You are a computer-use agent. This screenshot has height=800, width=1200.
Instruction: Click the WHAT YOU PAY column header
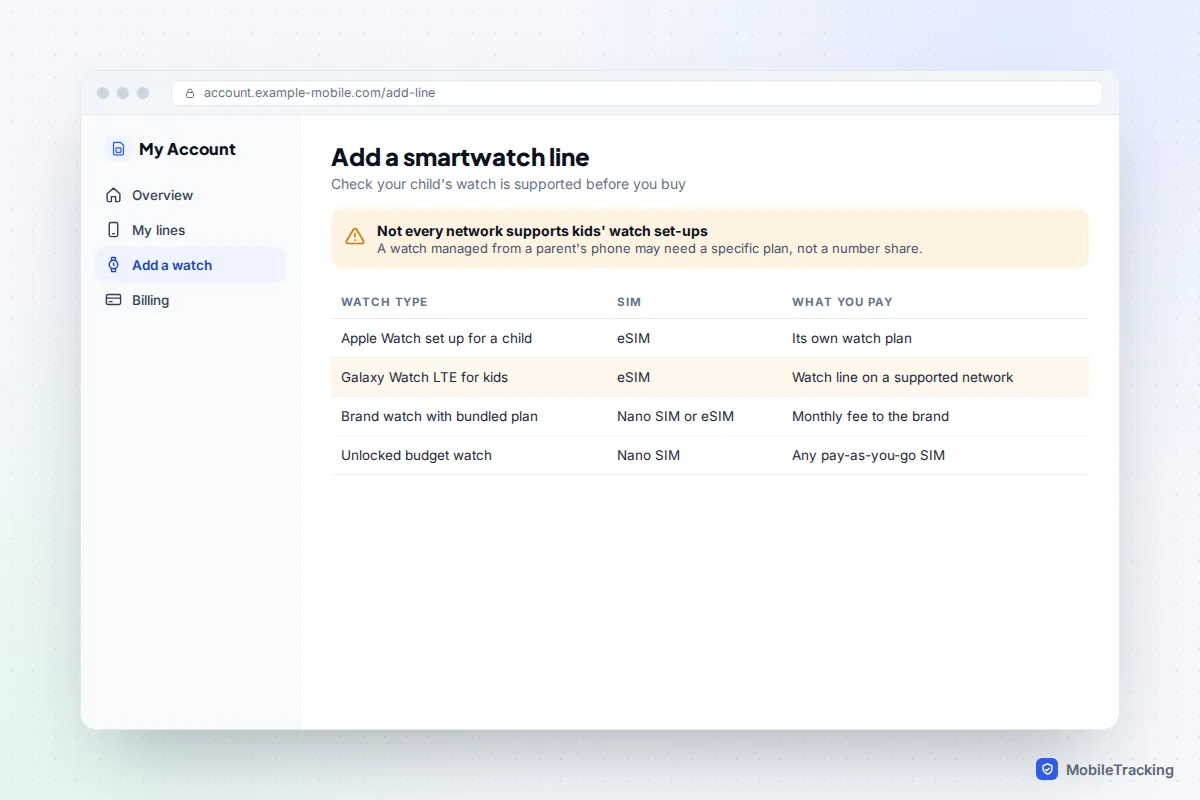[842, 302]
